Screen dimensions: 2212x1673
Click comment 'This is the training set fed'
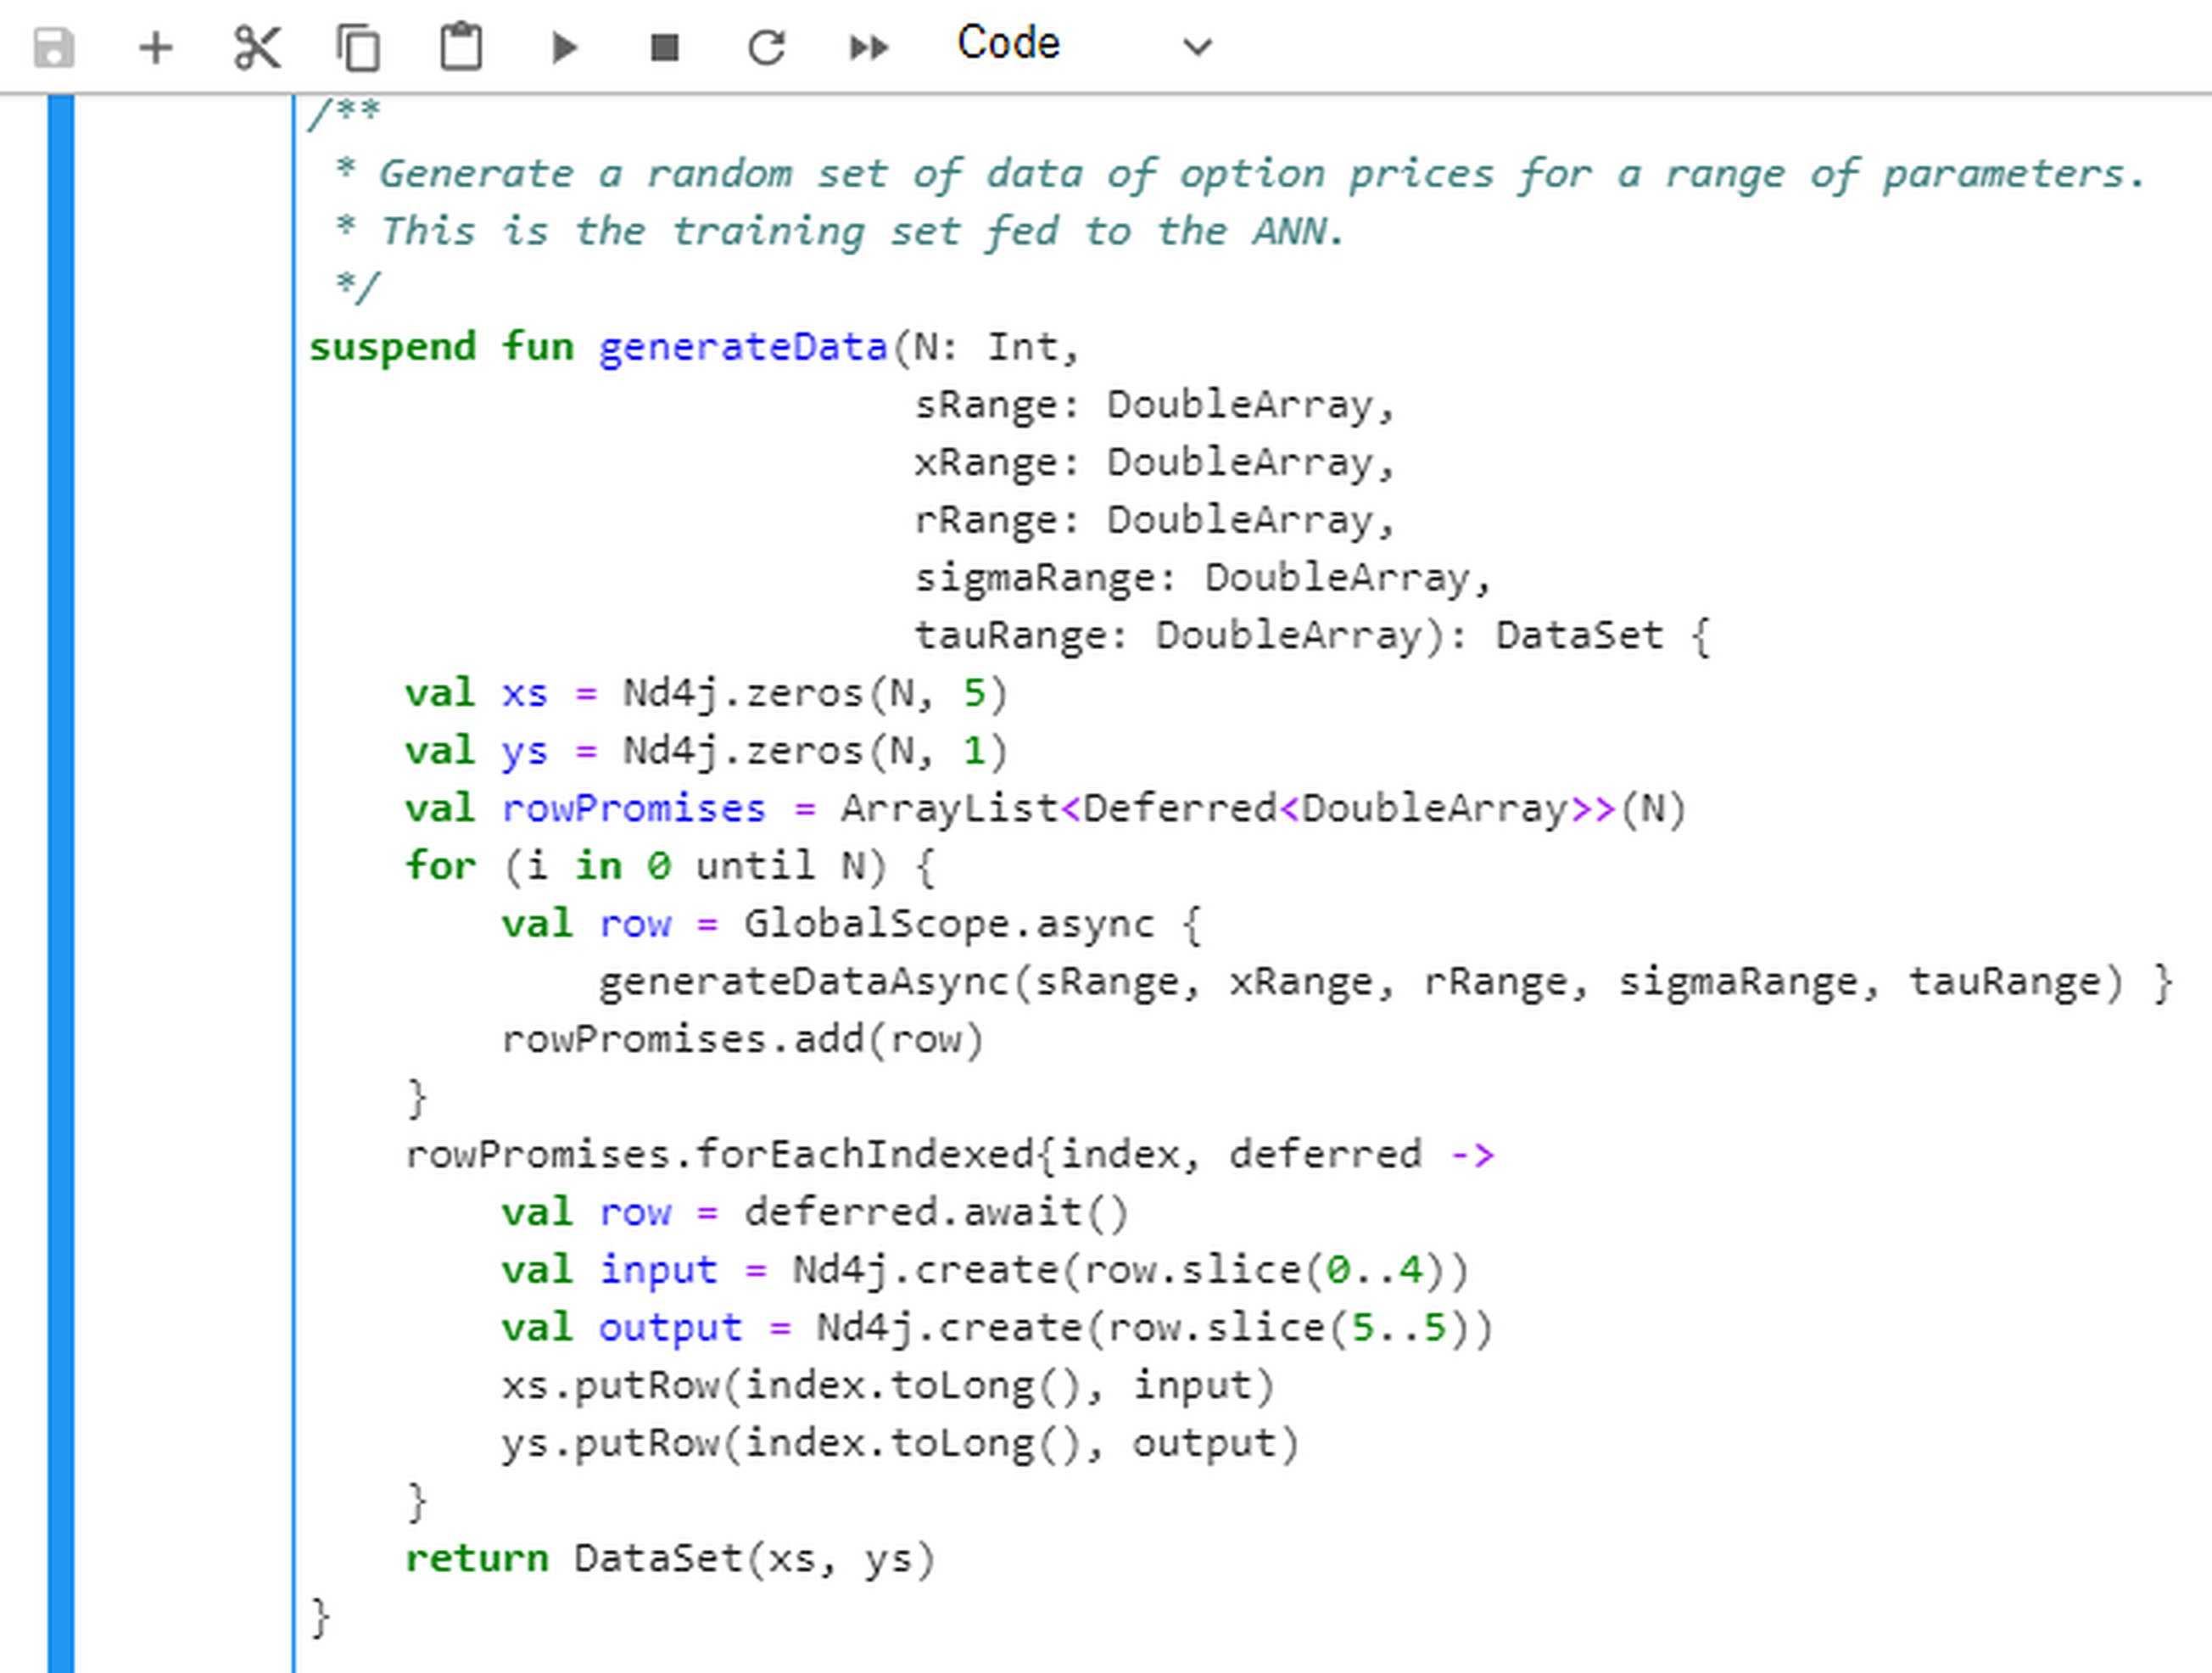pyautogui.click(x=720, y=232)
